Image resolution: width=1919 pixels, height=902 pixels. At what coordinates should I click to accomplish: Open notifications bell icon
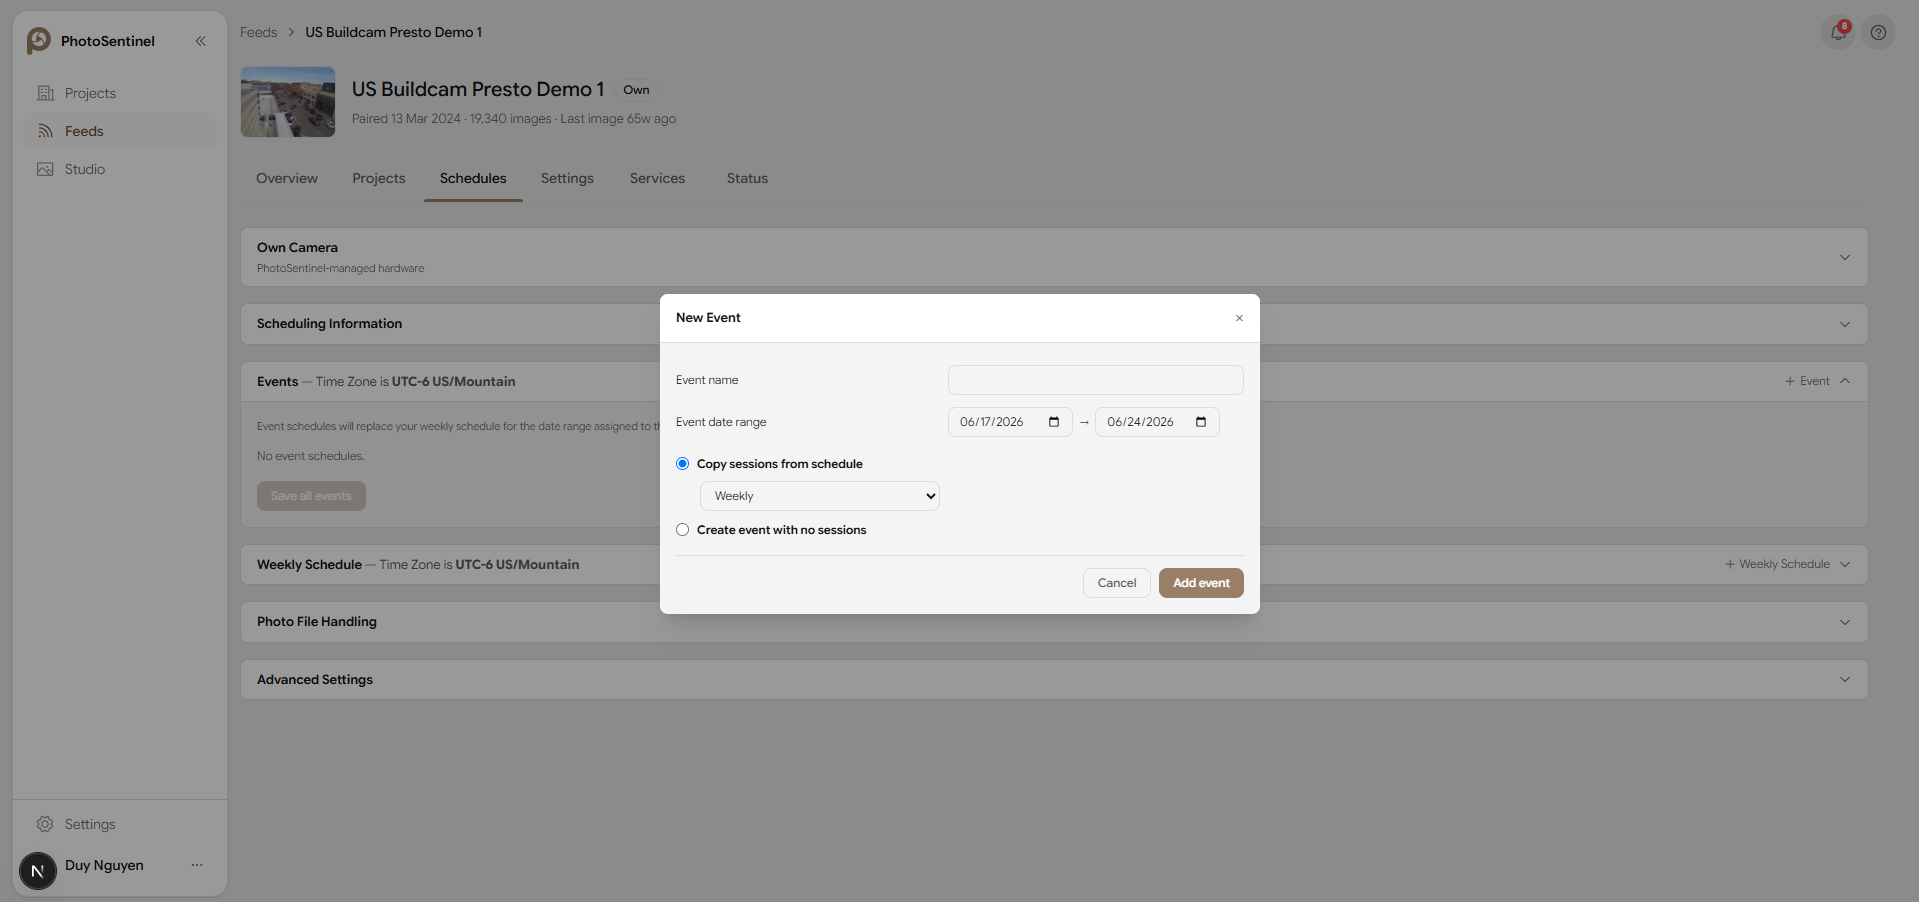click(x=1838, y=32)
